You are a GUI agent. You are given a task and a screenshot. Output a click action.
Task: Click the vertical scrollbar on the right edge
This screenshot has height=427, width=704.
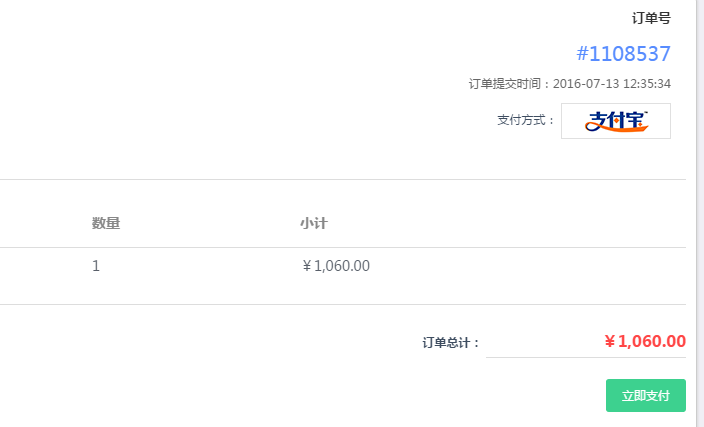(699, 200)
